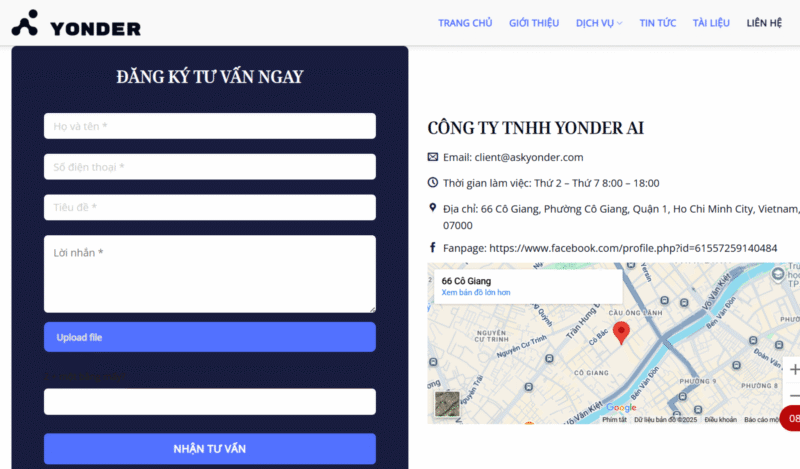Viewport: 800px width, 469px height.
Task: Open Tin tức in navigation
Action: pyautogui.click(x=657, y=23)
